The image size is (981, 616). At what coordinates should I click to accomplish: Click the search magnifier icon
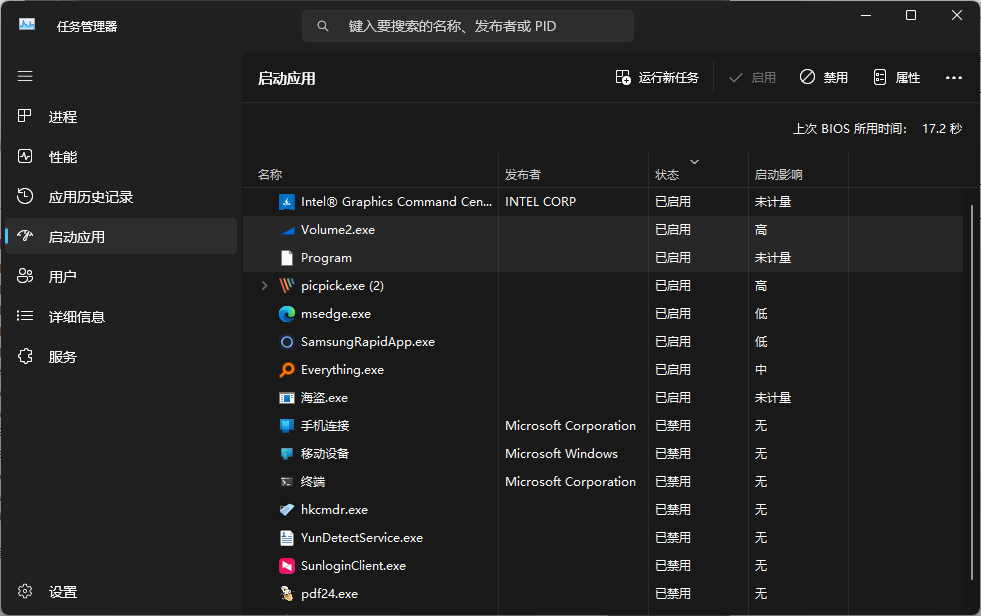pos(323,26)
